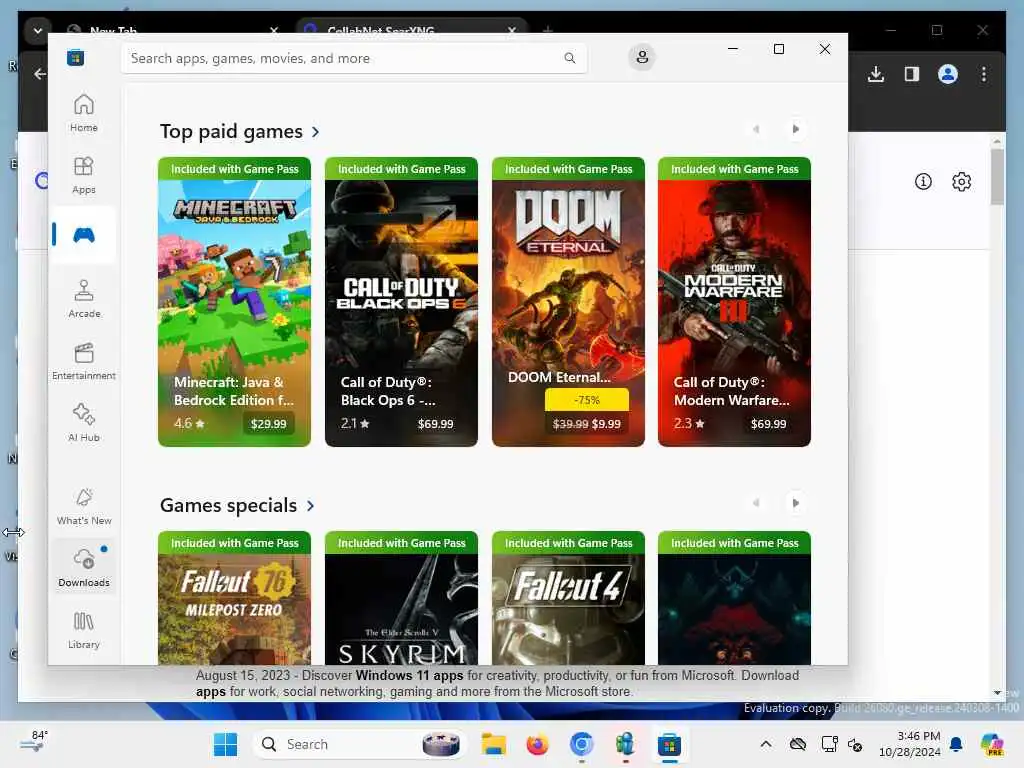Open Chrome profile avatar
Viewport: 1024px width, 768px height.
[948, 74]
